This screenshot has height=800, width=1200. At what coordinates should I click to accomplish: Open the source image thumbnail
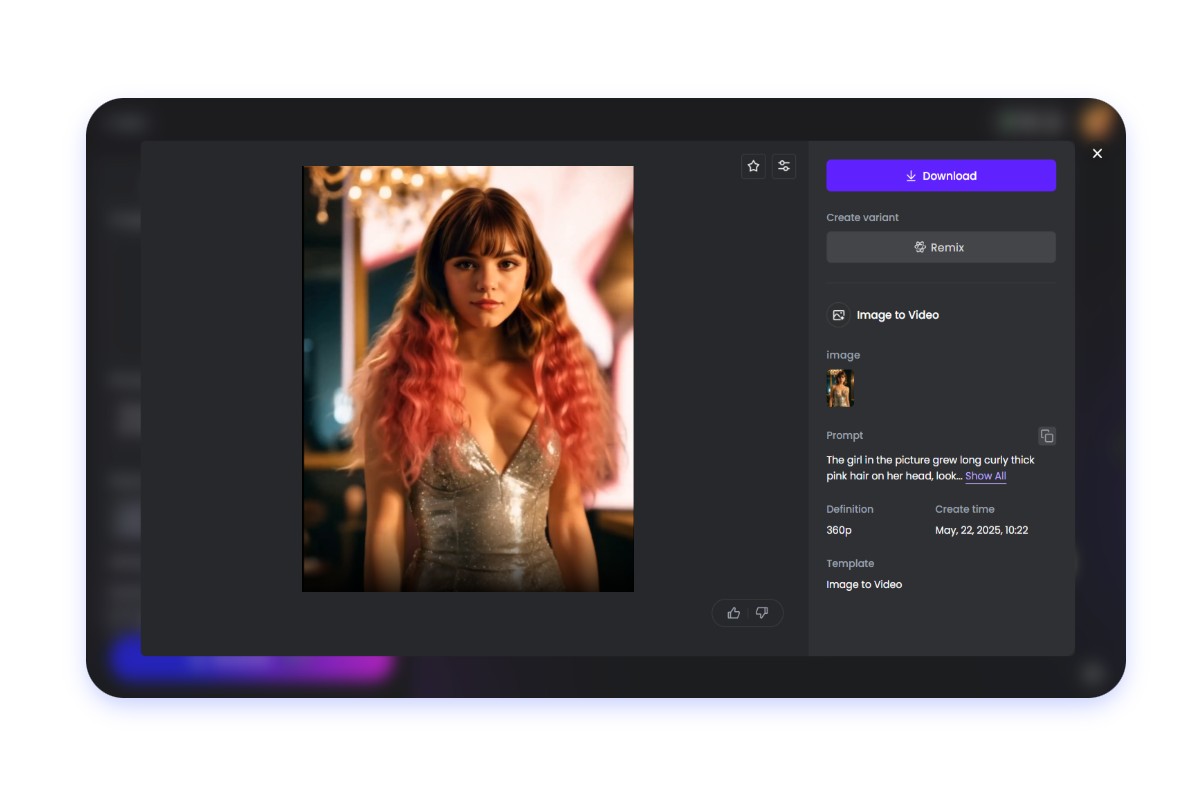[x=840, y=388]
